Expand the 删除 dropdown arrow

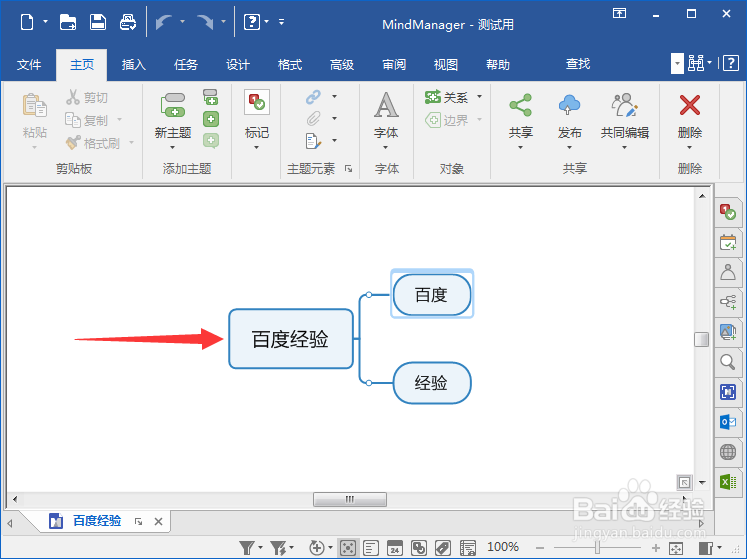689,147
